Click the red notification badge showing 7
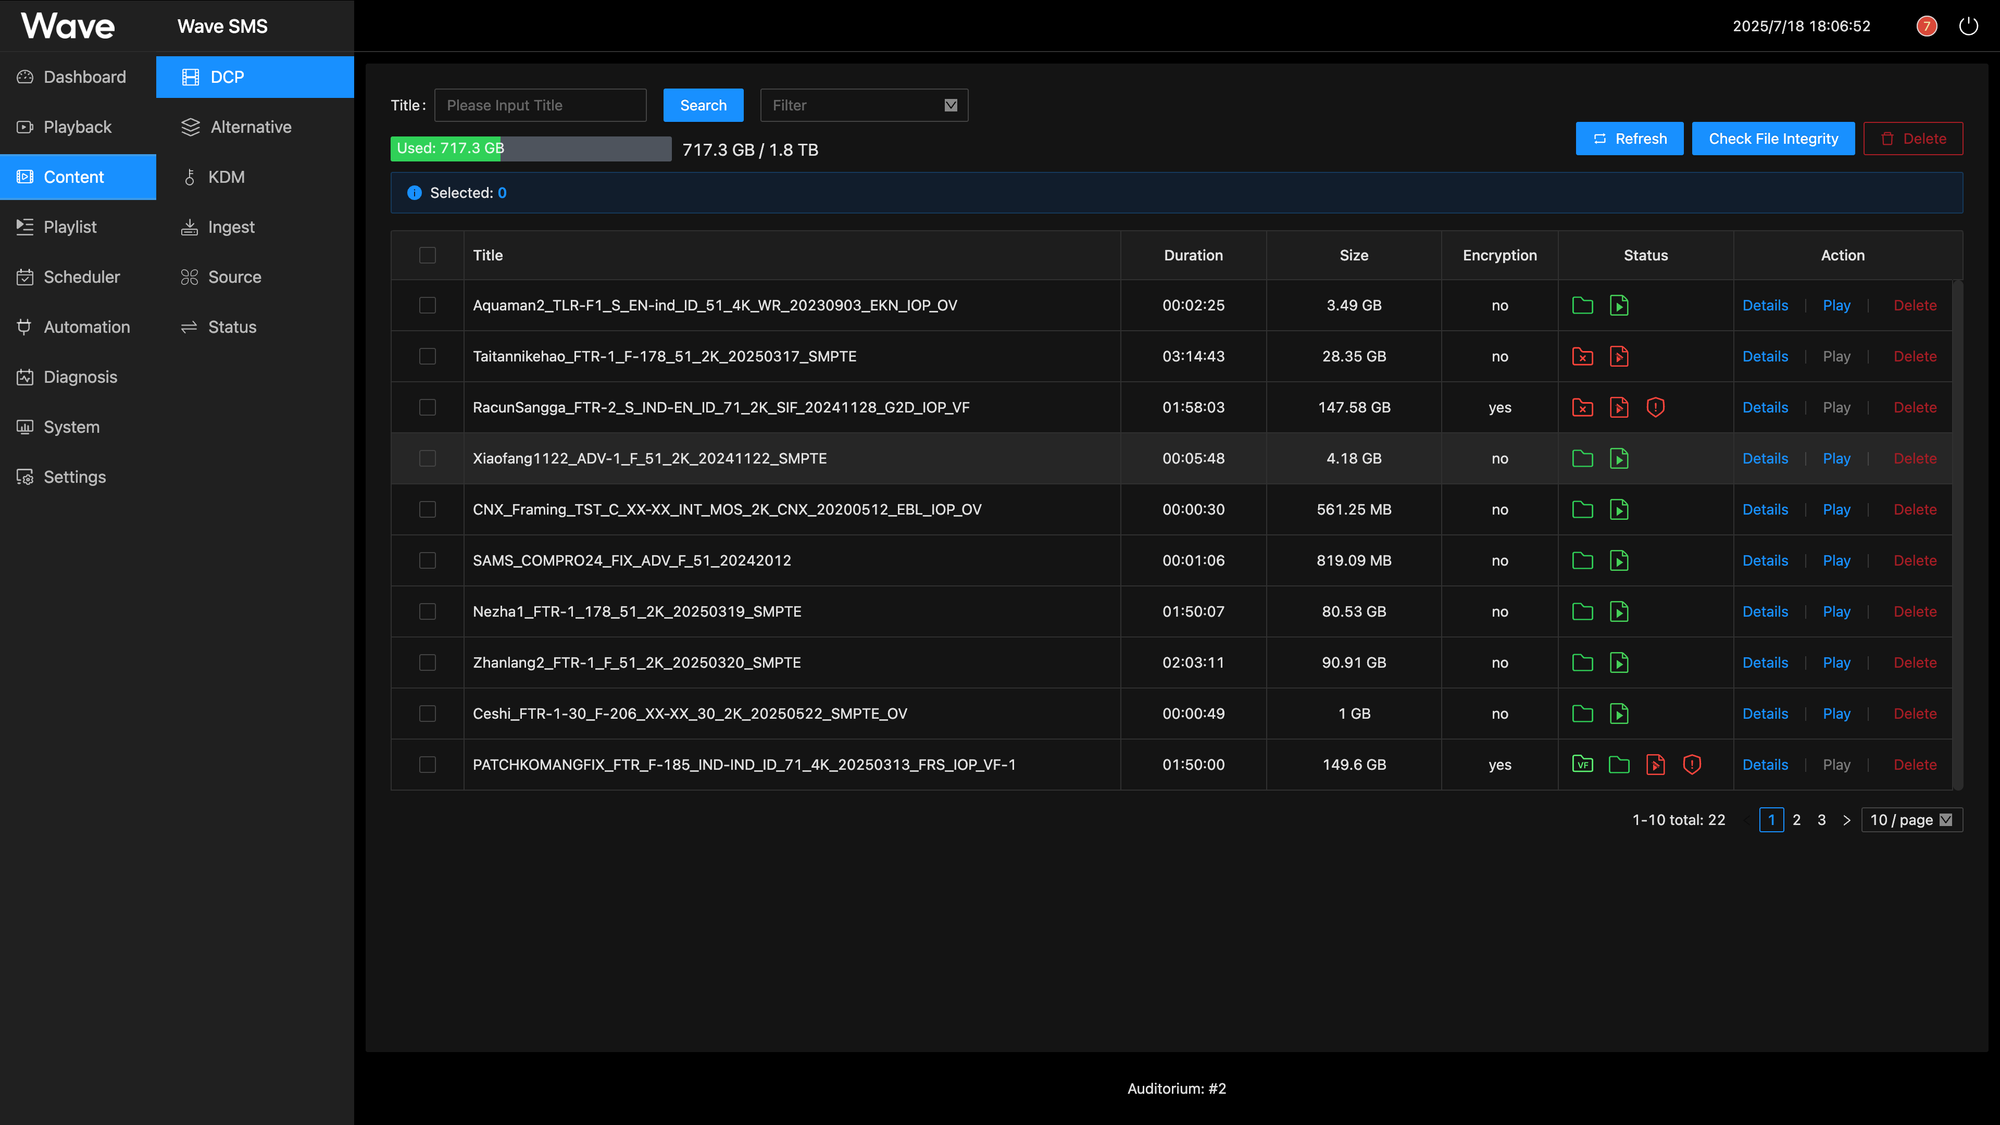The width and height of the screenshot is (2000, 1125). (1926, 26)
